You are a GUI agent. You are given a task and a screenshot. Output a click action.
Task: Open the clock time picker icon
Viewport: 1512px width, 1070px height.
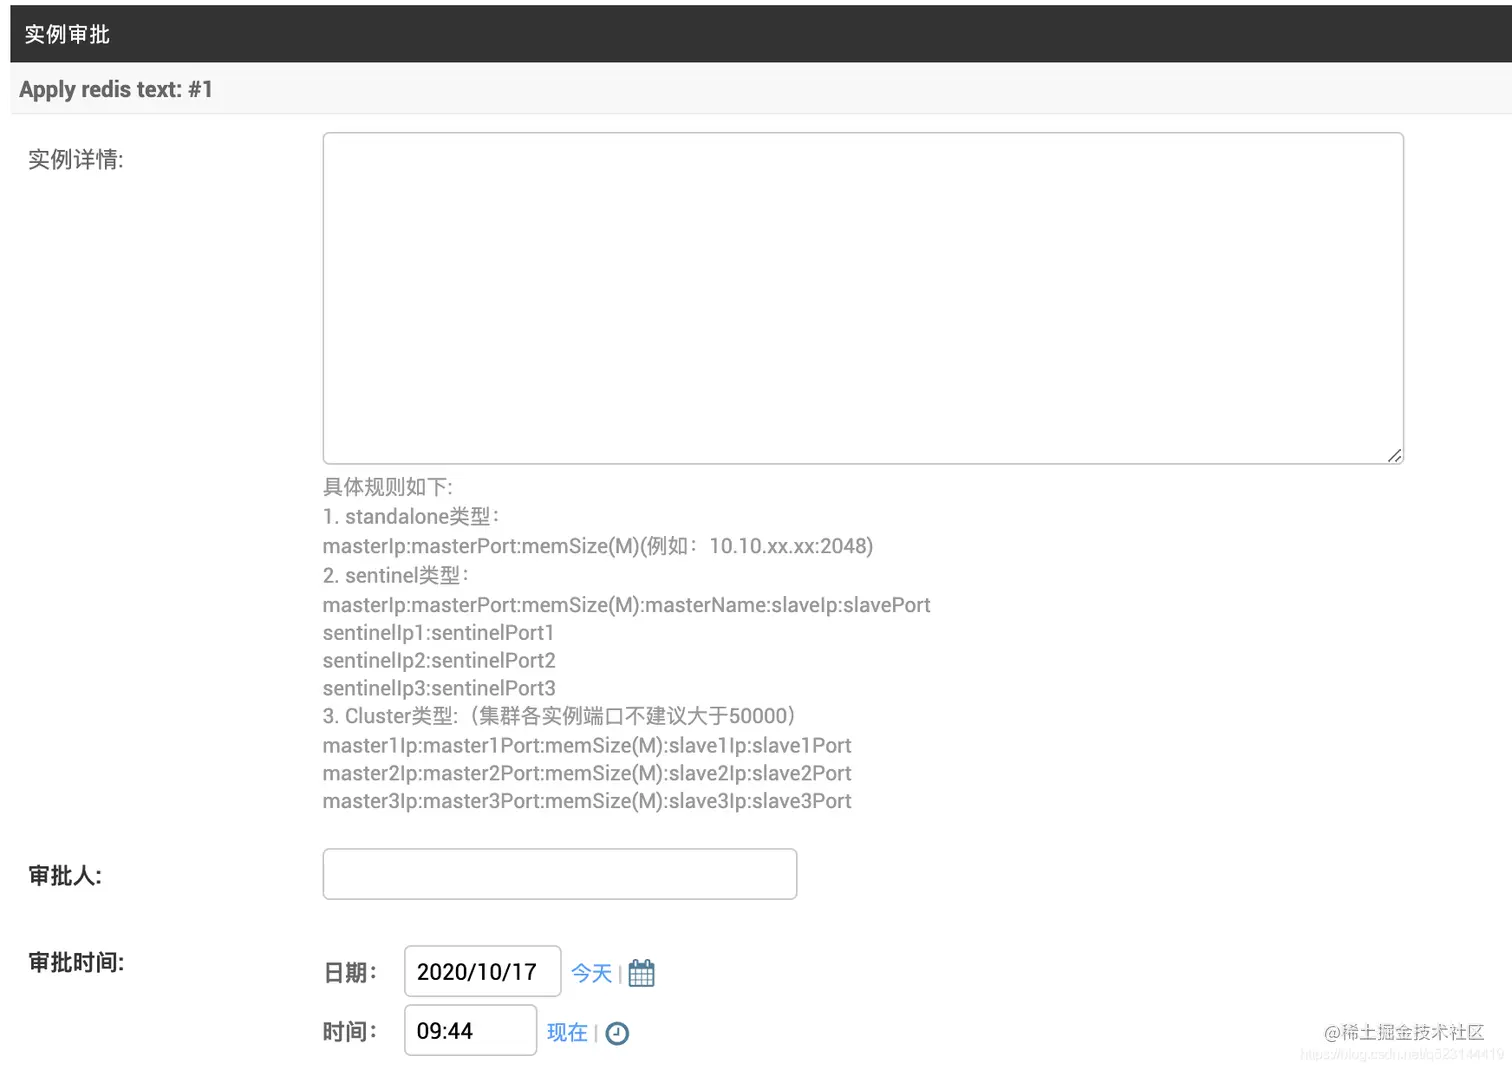tap(617, 1032)
